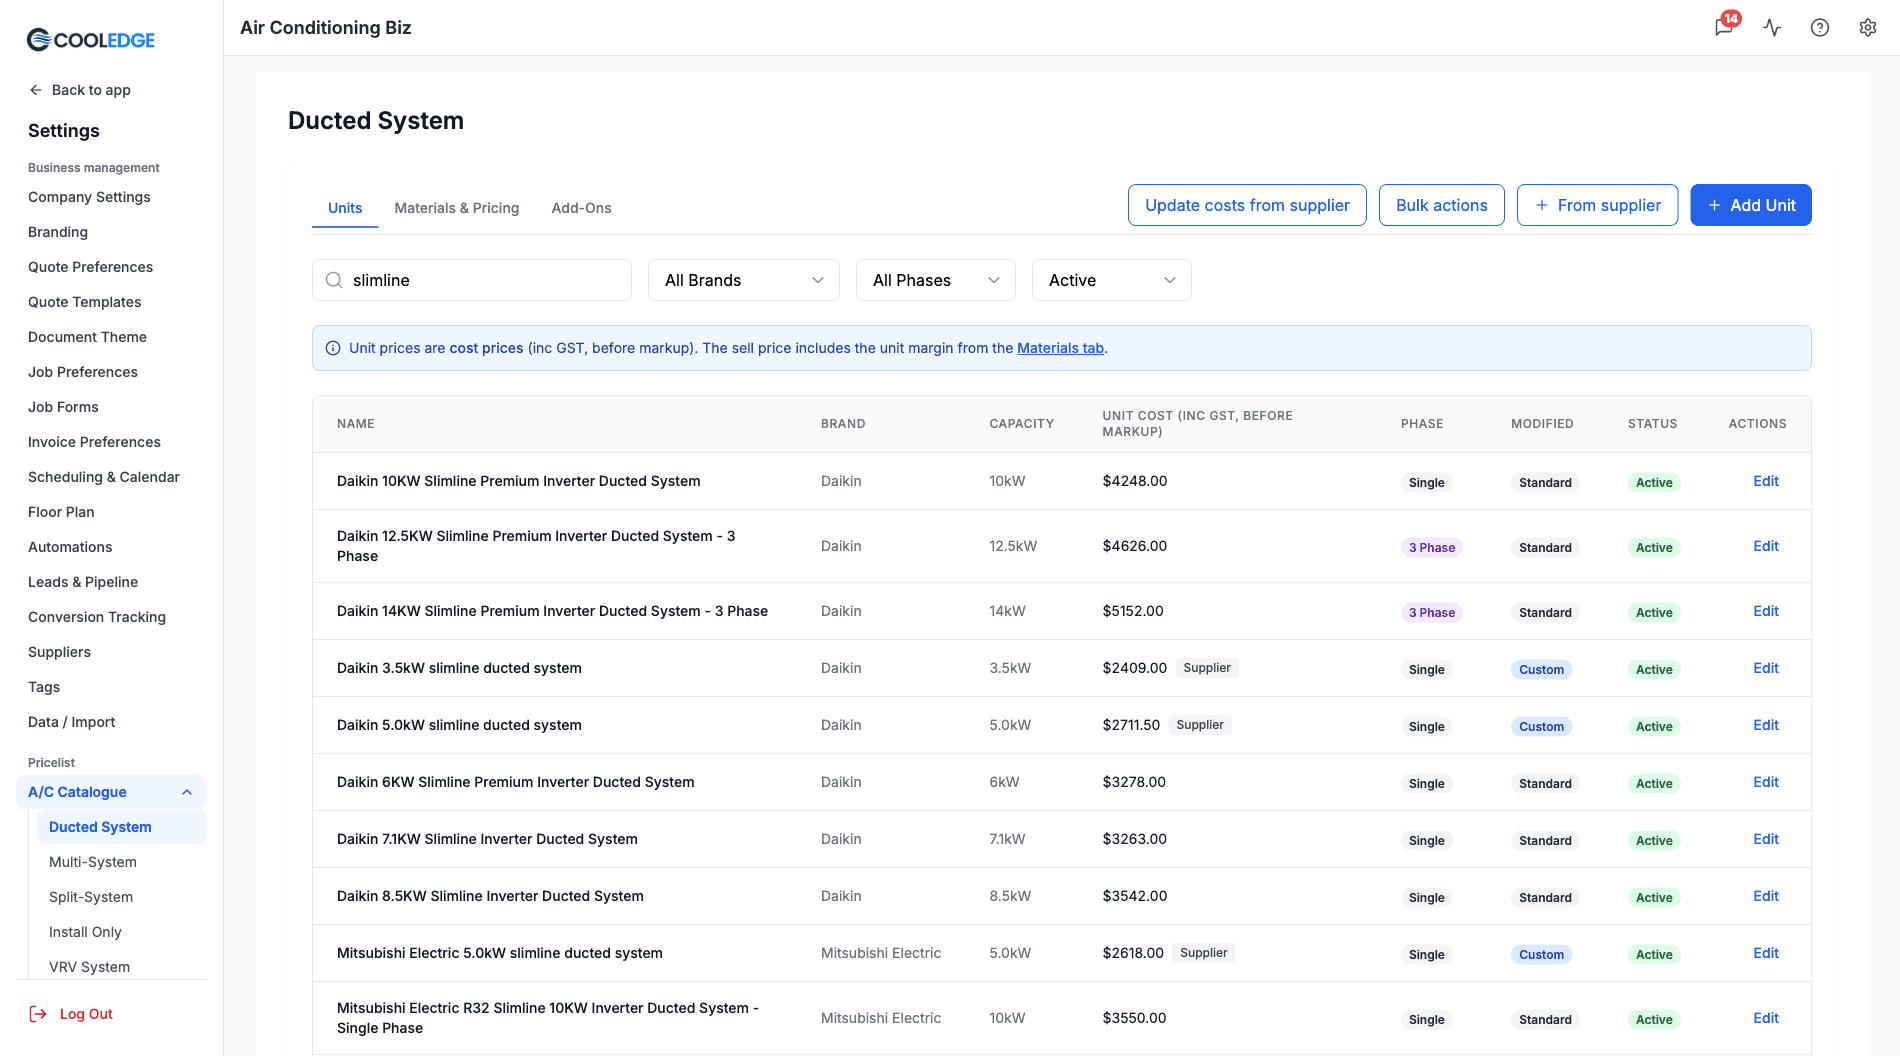Viewport: 1900px width, 1056px height.
Task: Switch to the Add-Ons tab
Action: pyautogui.click(x=581, y=208)
